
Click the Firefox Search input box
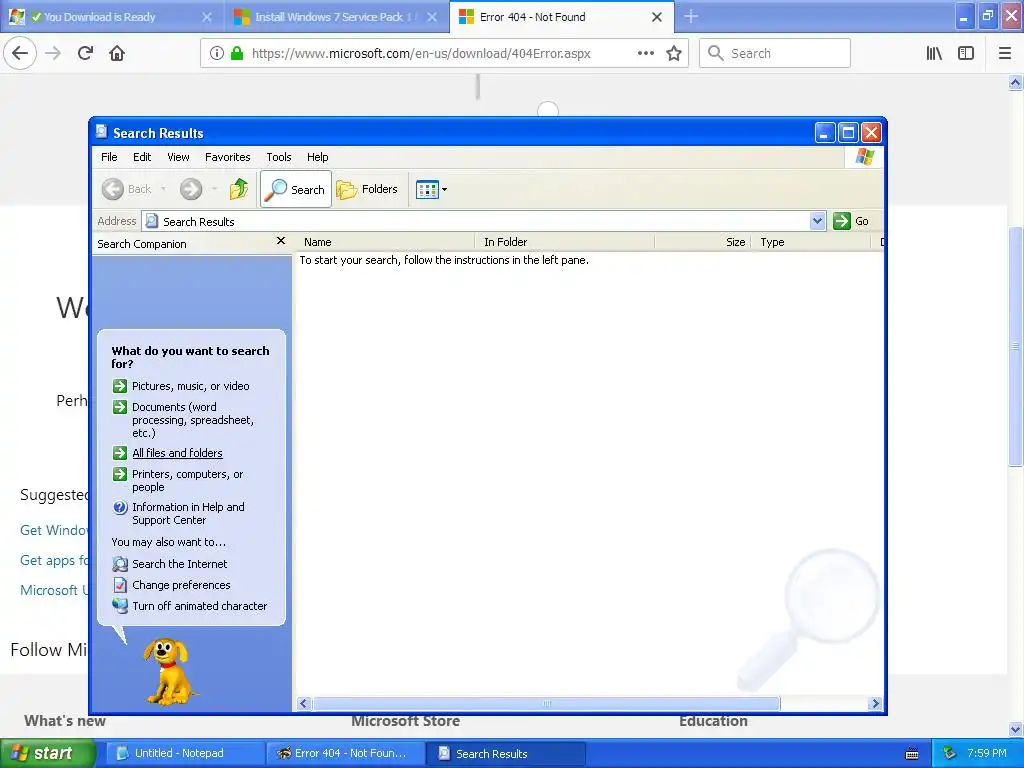coord(775,54)
